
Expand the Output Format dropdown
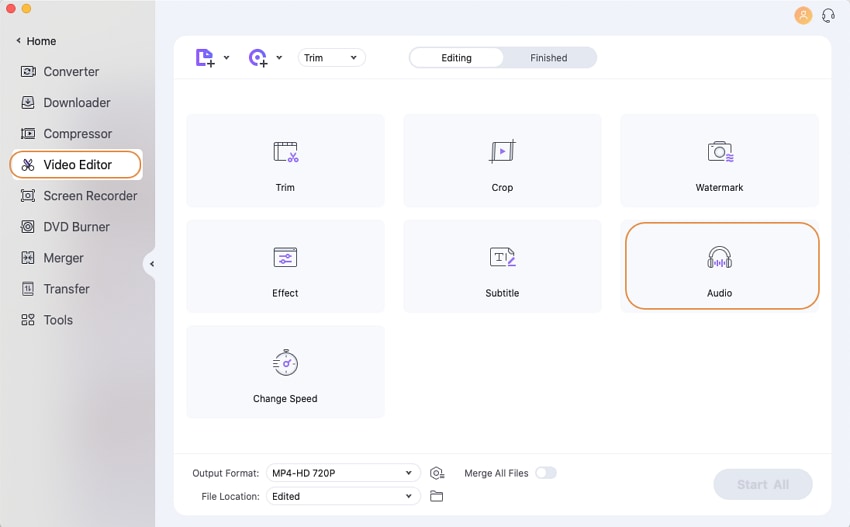click(342, 473)
